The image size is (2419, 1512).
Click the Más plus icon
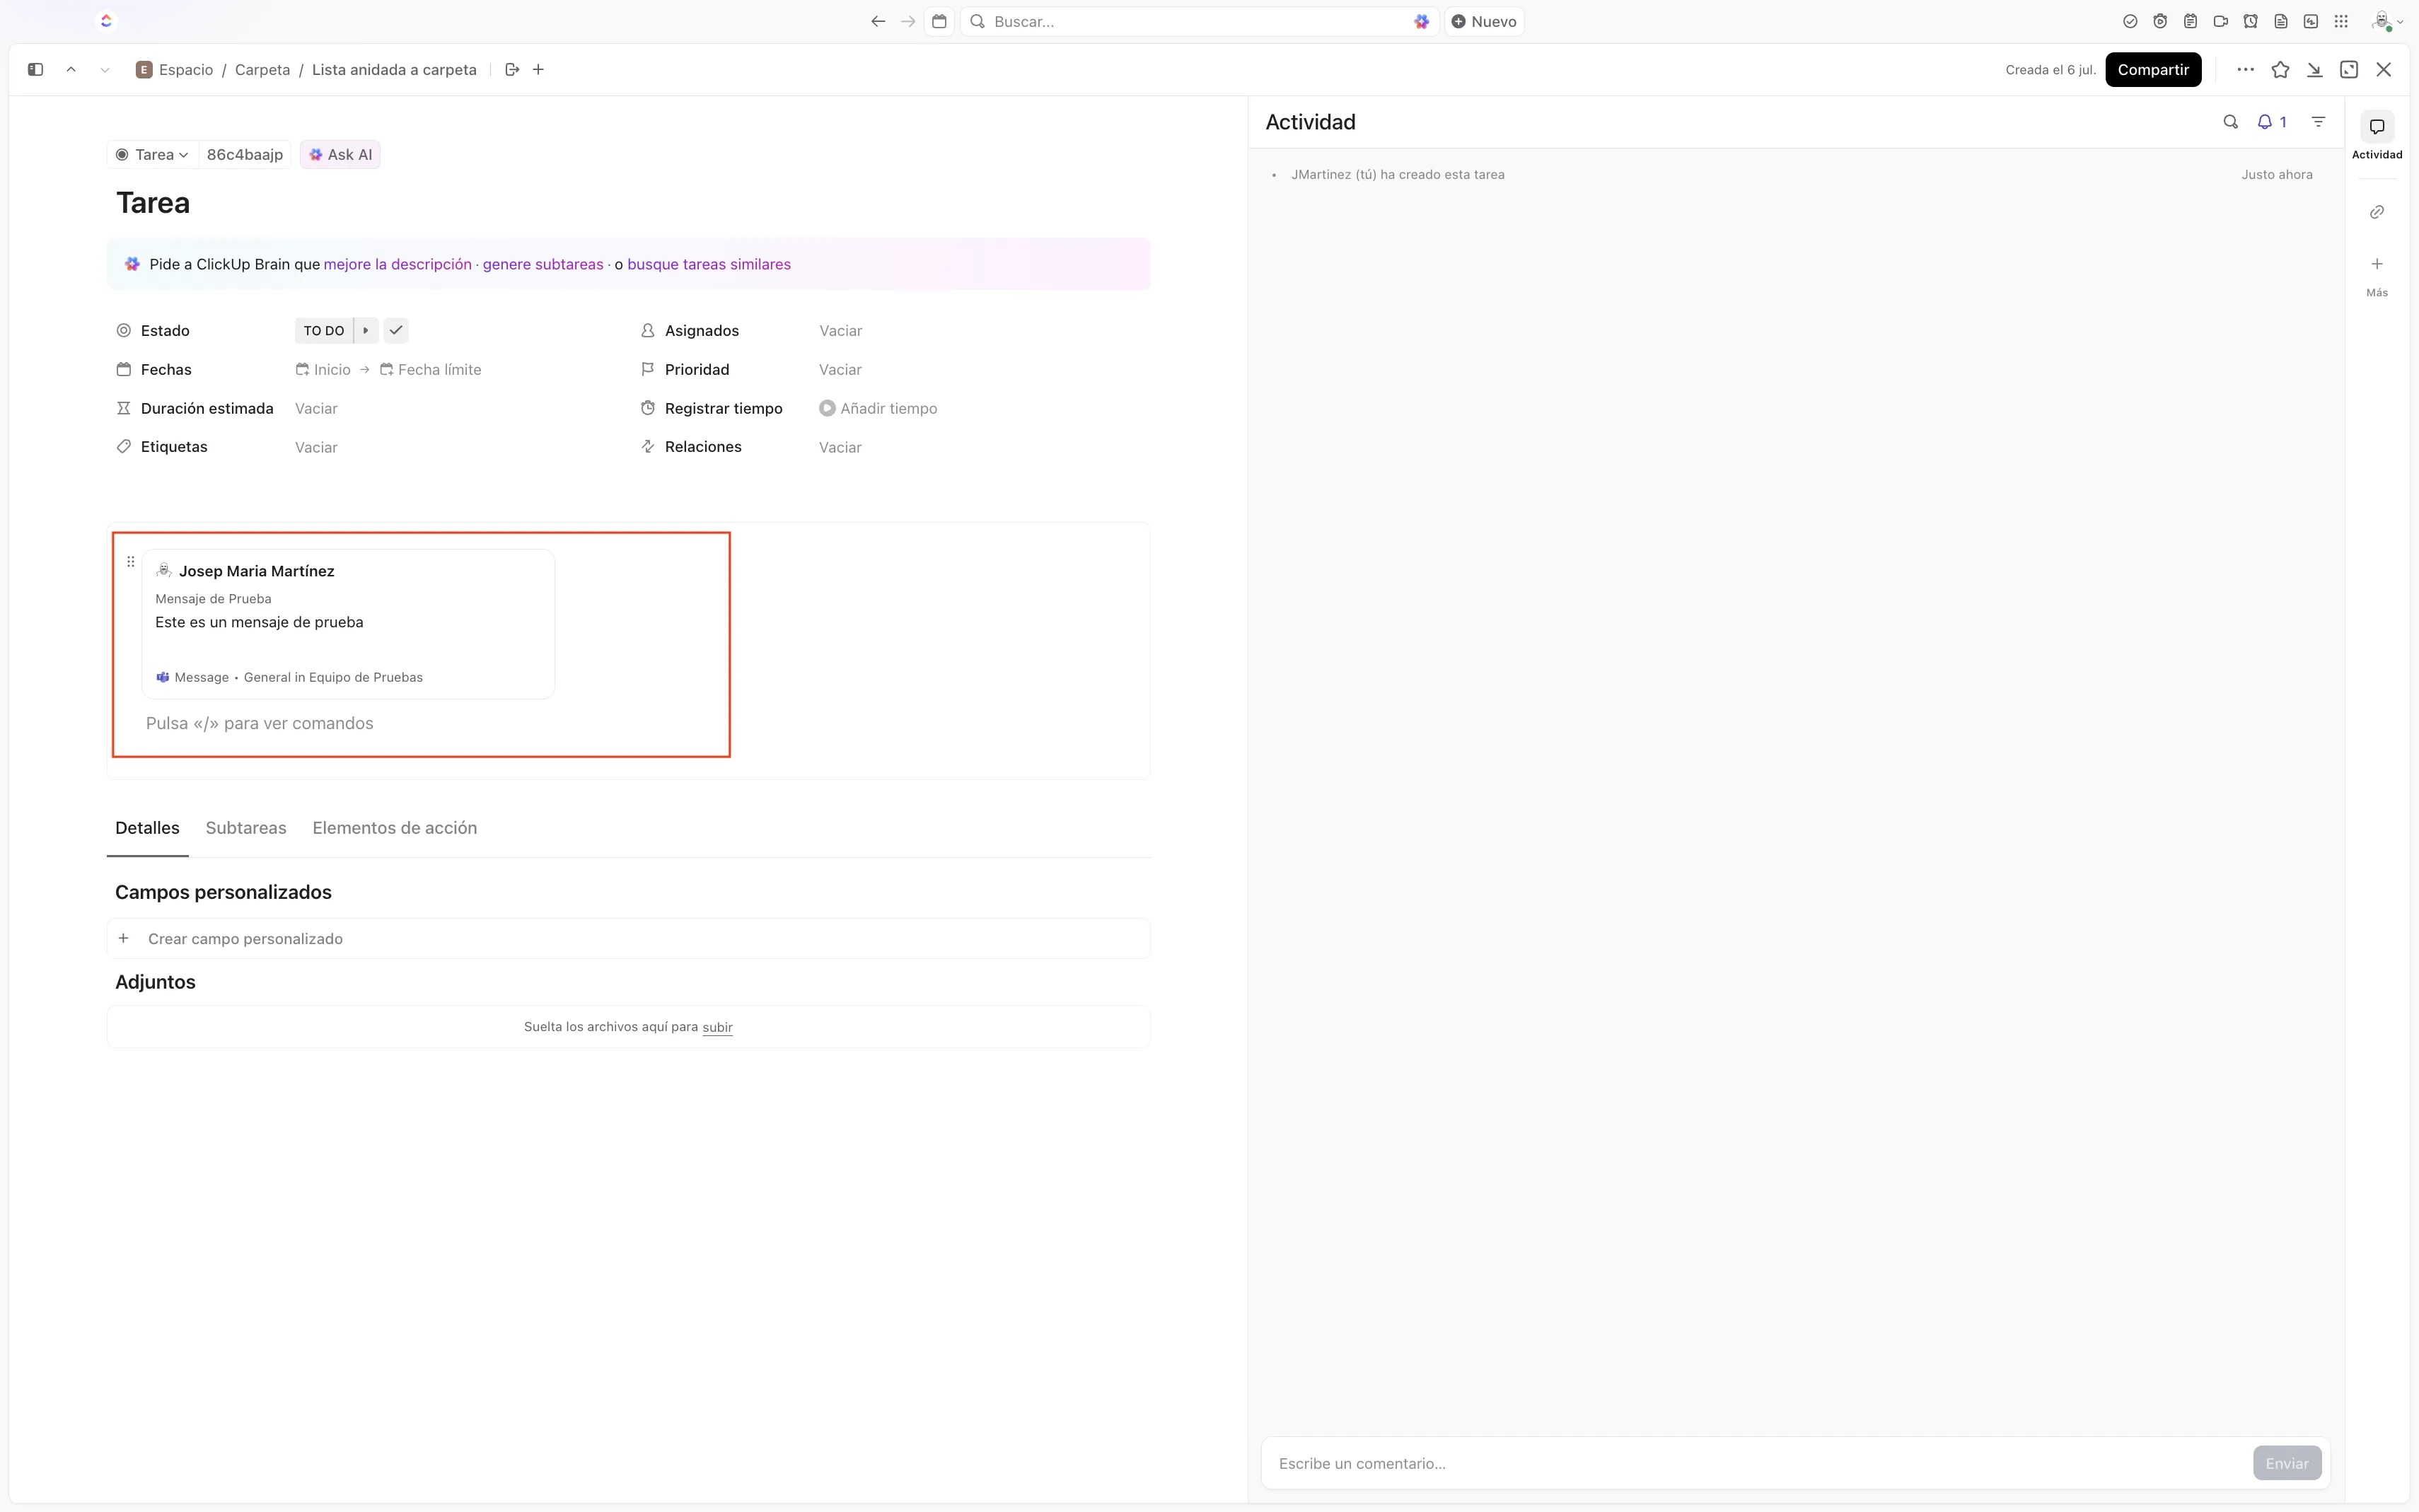tap(2377, 265)
